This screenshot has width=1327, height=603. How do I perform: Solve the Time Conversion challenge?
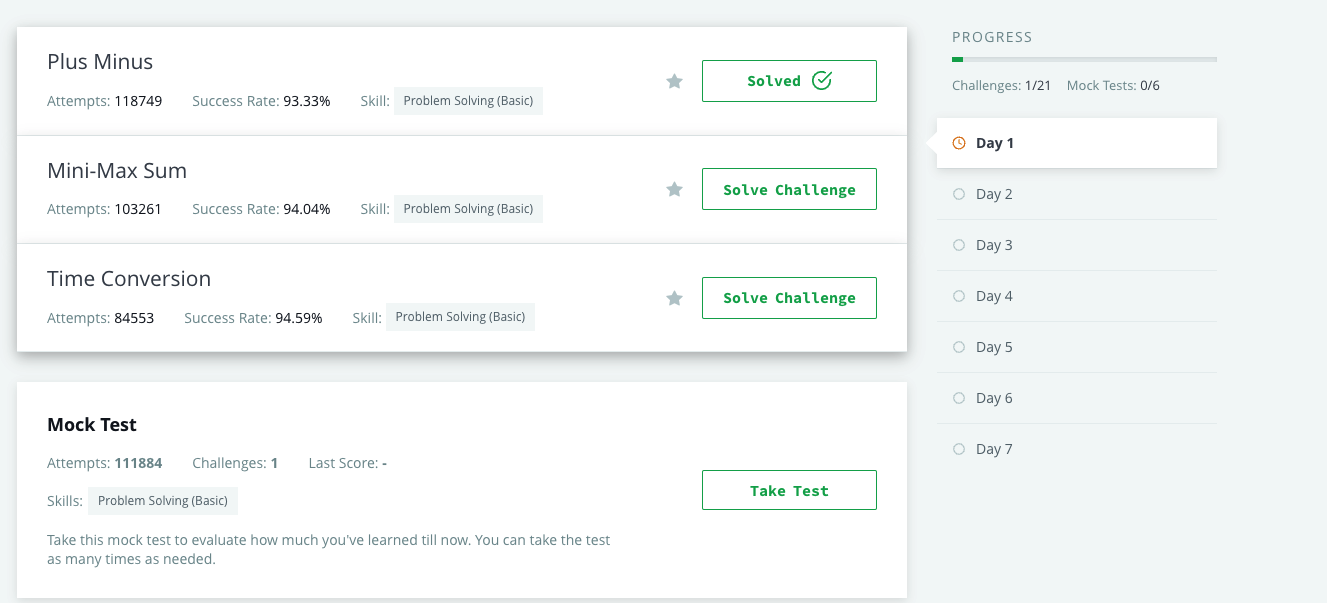coord(789,298)
